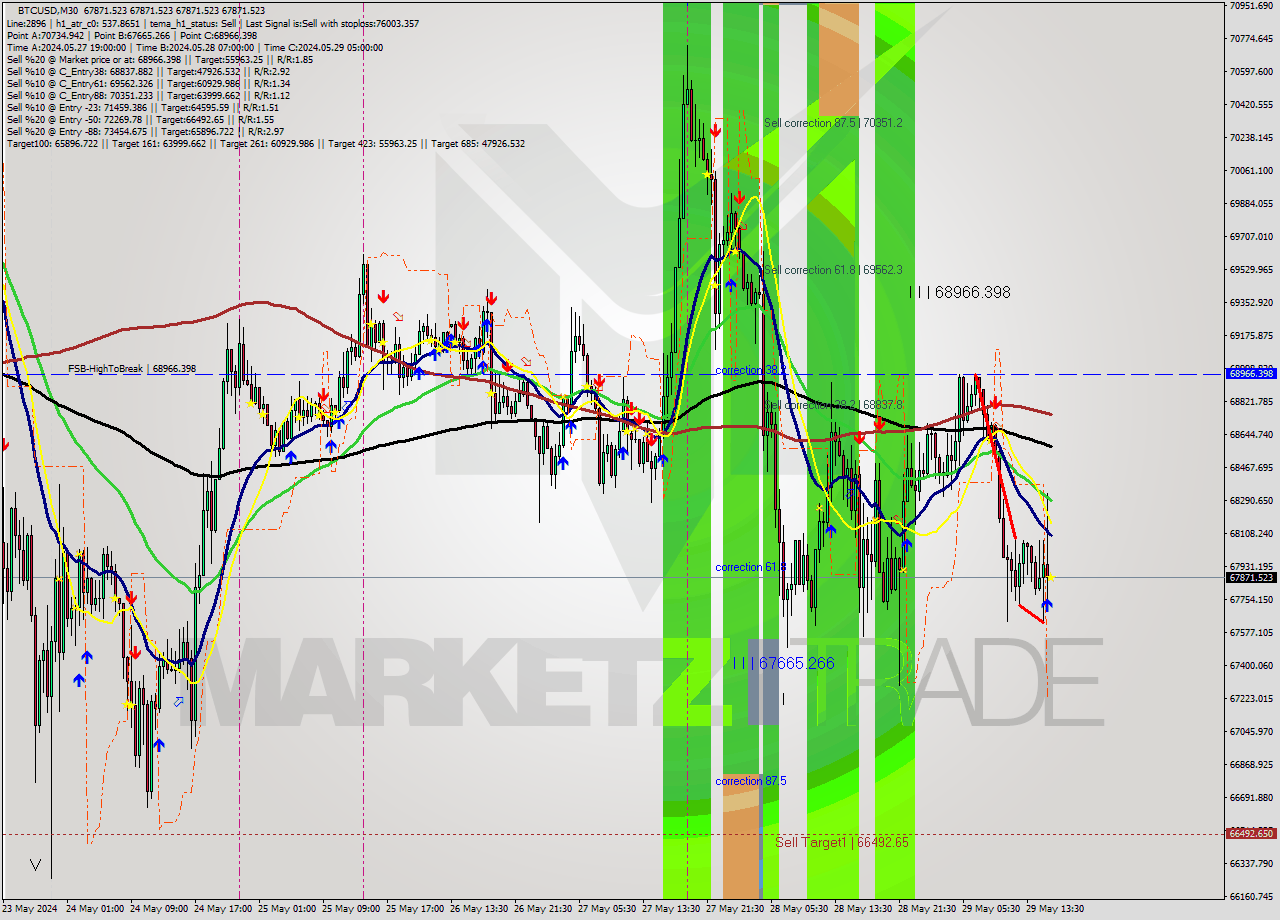Click the '28 May 21:30' time label

(x=927, y=909)
